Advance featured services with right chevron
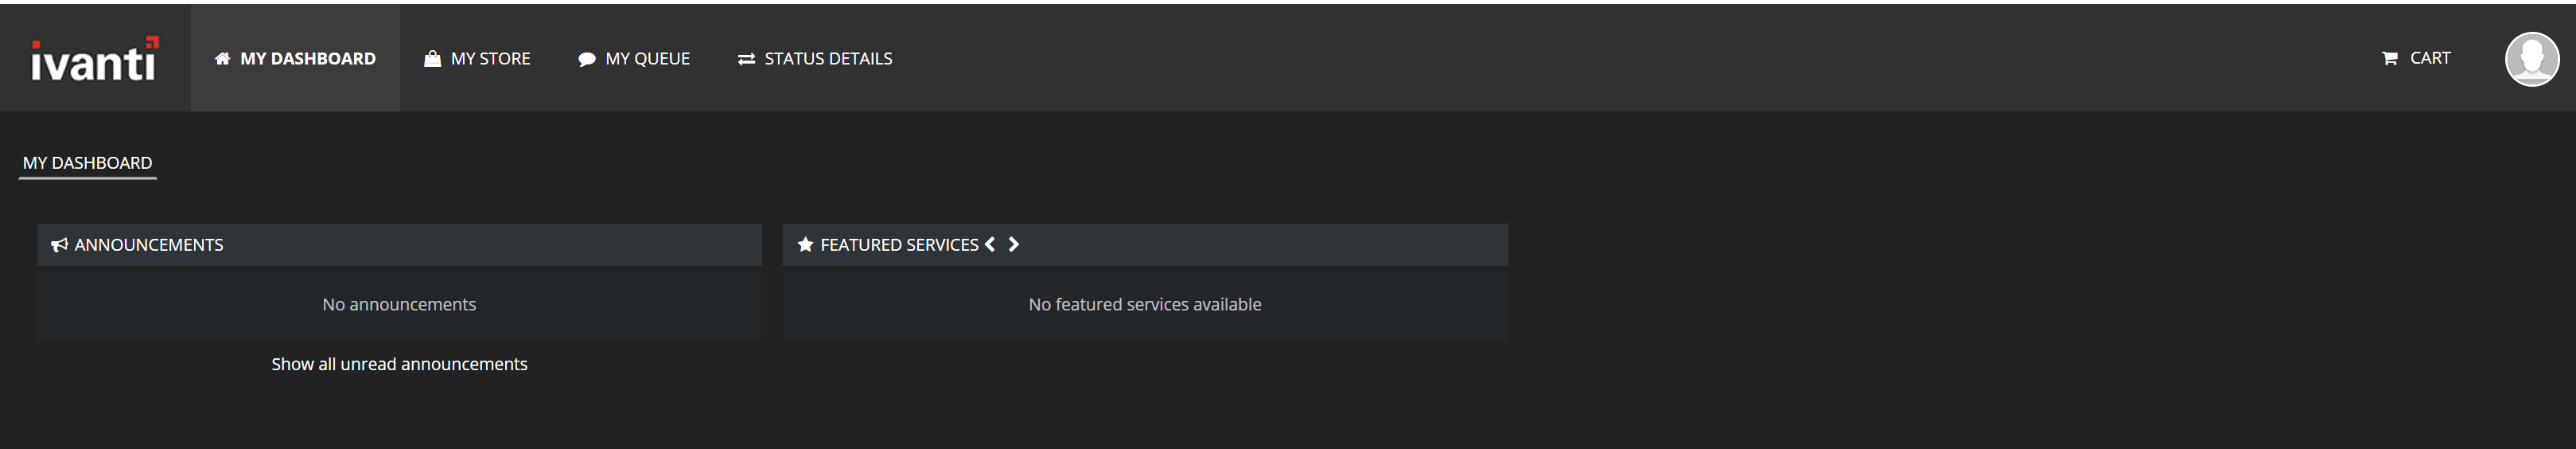The width and height of the screenshot is (2576, 449). point(1013,245)
